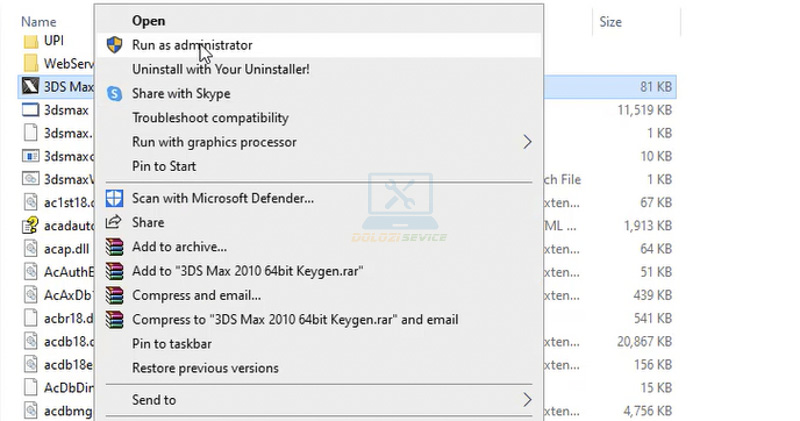800x421 pixels.
Task: Select the 3dsmax file name
Action: (x=66, y=110)
